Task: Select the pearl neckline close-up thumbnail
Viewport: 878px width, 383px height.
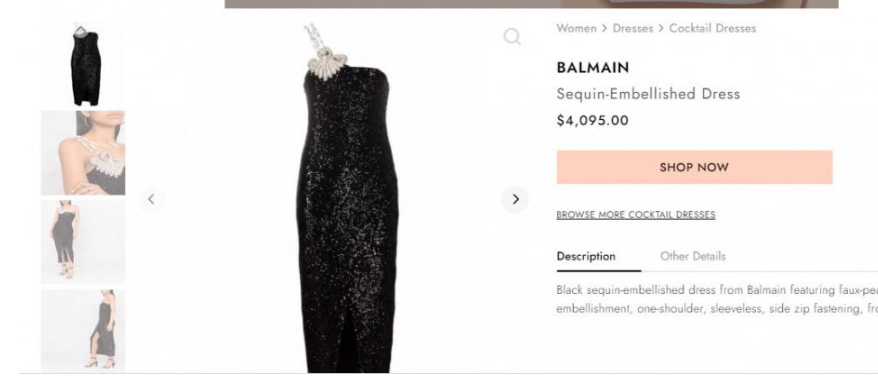Action: click(x=83, y=153)
